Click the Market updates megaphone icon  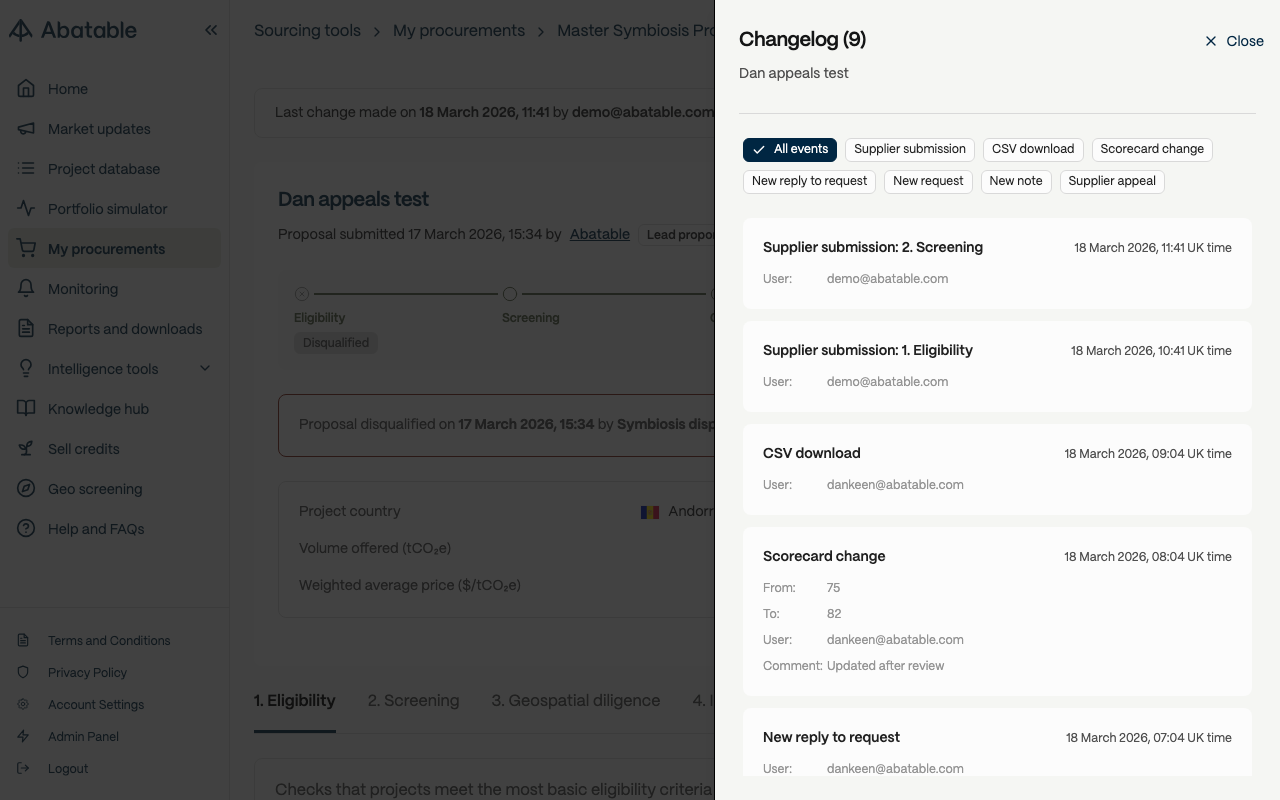tap(26, 129)
